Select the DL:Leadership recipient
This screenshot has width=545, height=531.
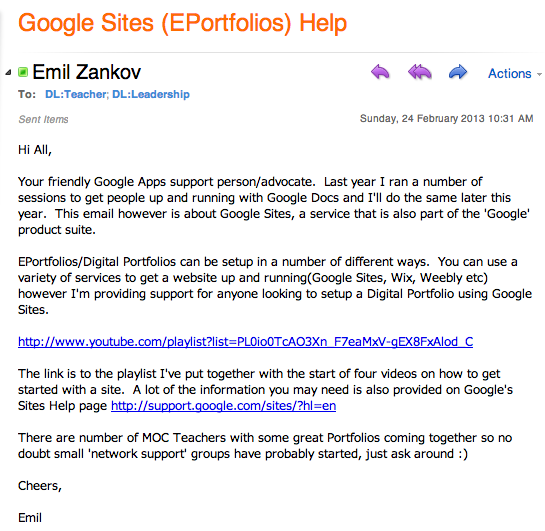coord(151,94)
